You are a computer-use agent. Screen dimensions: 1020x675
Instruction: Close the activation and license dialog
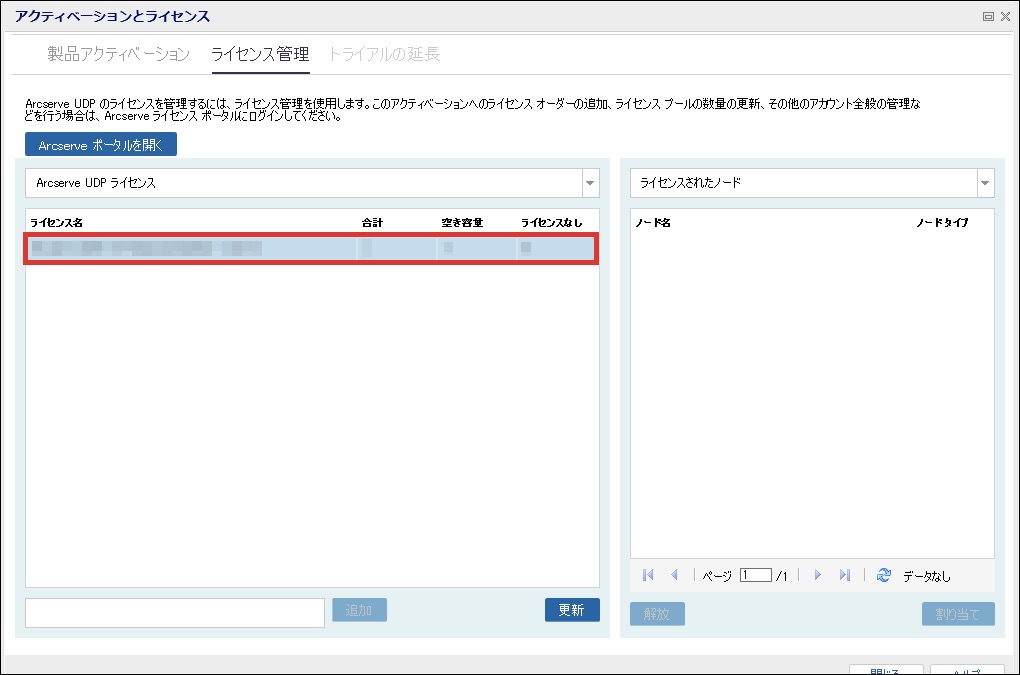pyautogui.click(x=1006, y=17)
